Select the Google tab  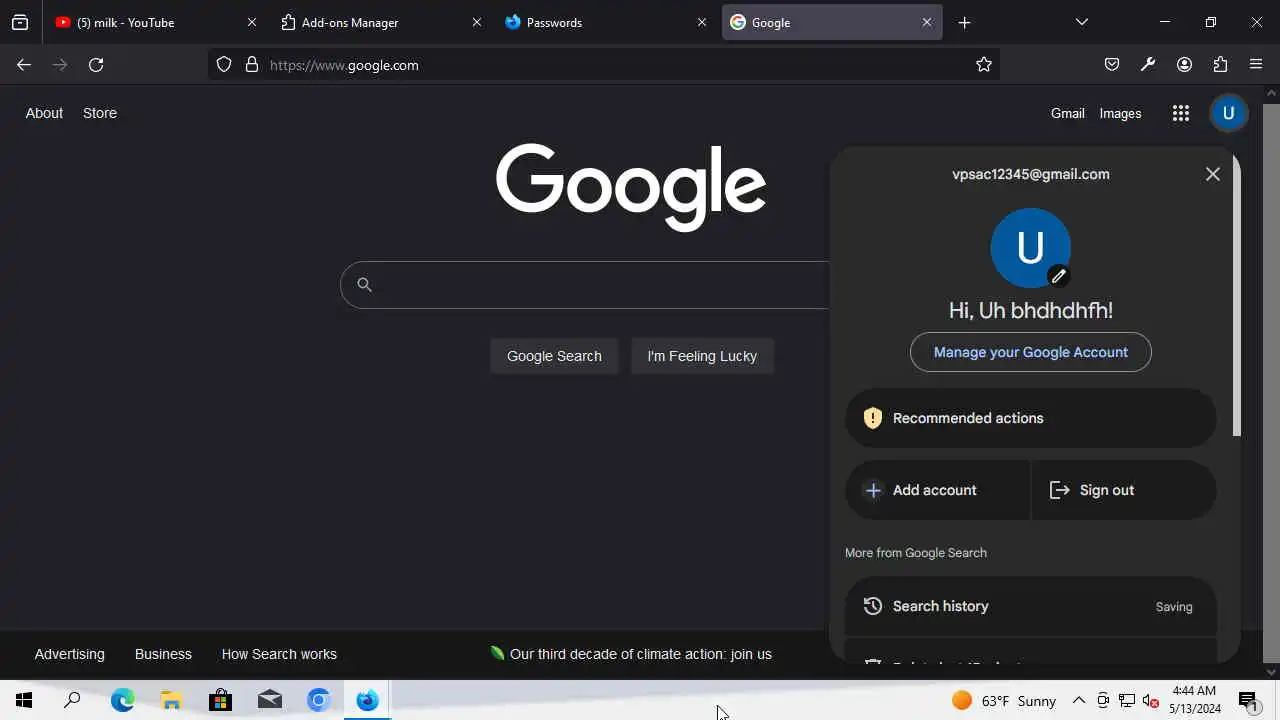[832, 22]
